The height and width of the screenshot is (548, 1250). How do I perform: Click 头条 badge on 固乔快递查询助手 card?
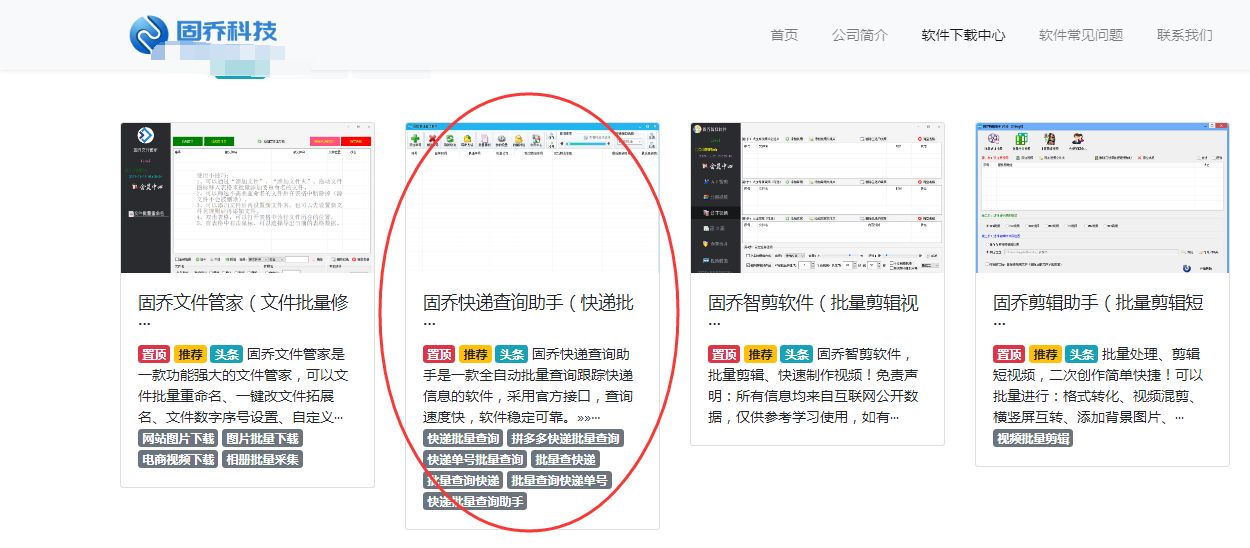point(511,354)
